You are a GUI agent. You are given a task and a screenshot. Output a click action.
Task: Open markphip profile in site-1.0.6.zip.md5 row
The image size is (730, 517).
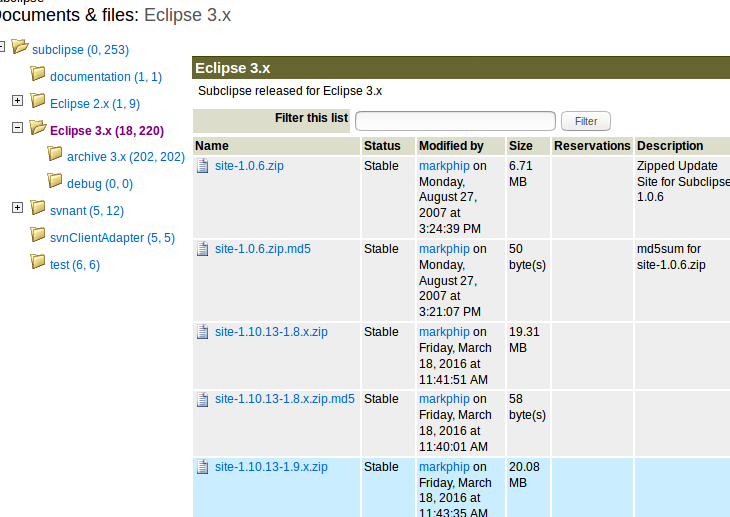pyautogui.click(x=444, y=249)
